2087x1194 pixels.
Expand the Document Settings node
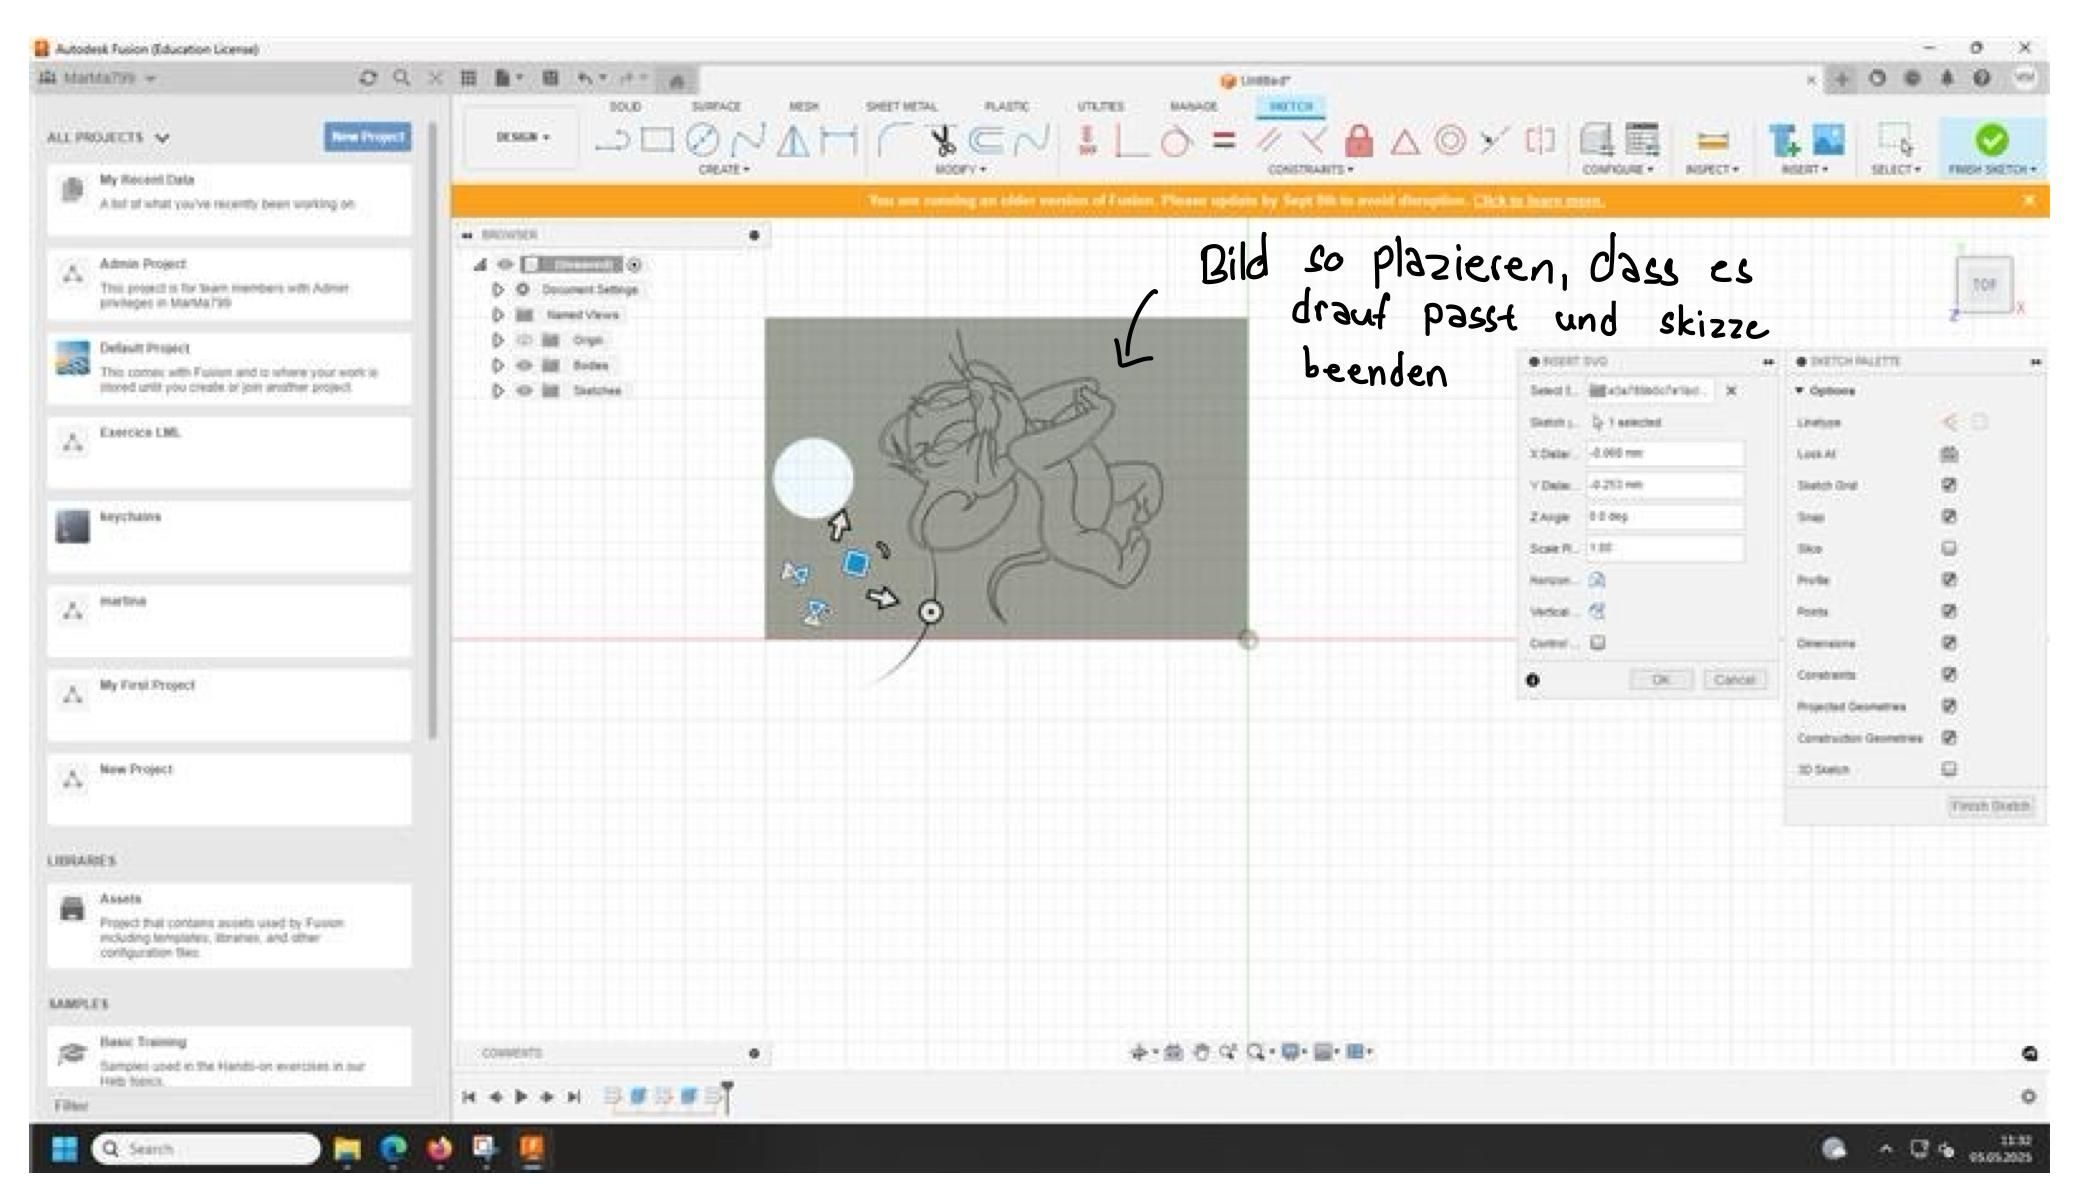coord(498,289)
